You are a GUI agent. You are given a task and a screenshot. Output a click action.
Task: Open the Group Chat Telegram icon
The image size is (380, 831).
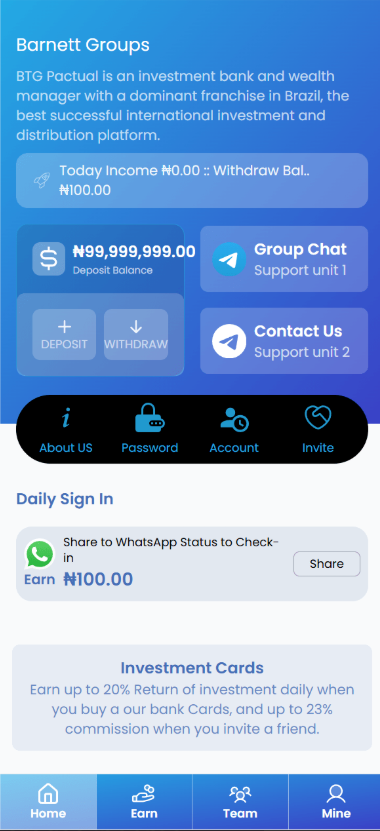point(229,259)
